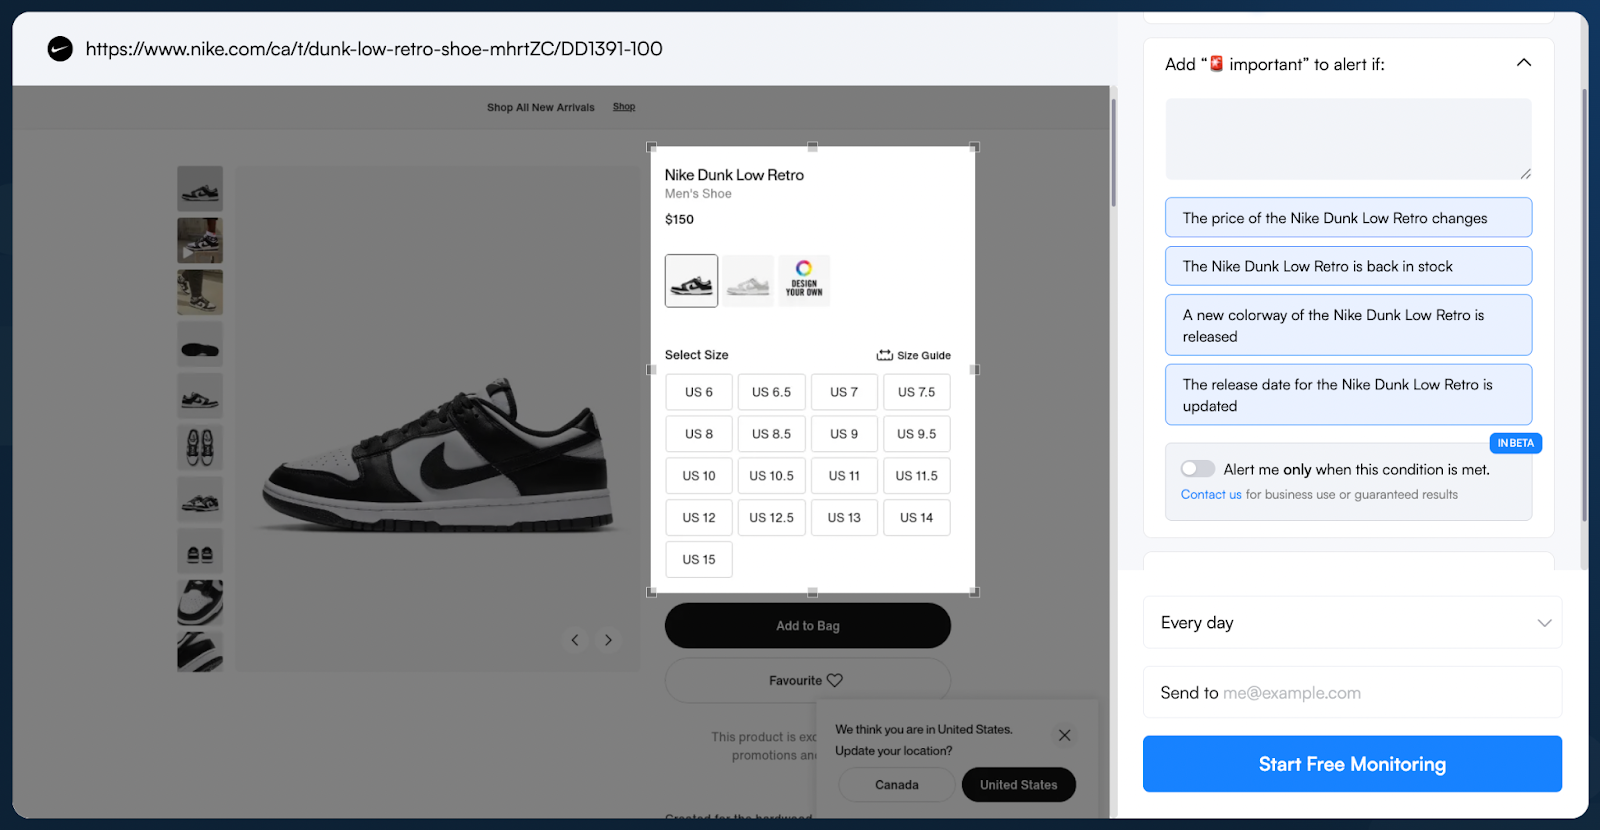Choose 'The release date for the Nike Dunk Low Retro is updated'
This screenshot has height=830, width=1600.
1348,395
